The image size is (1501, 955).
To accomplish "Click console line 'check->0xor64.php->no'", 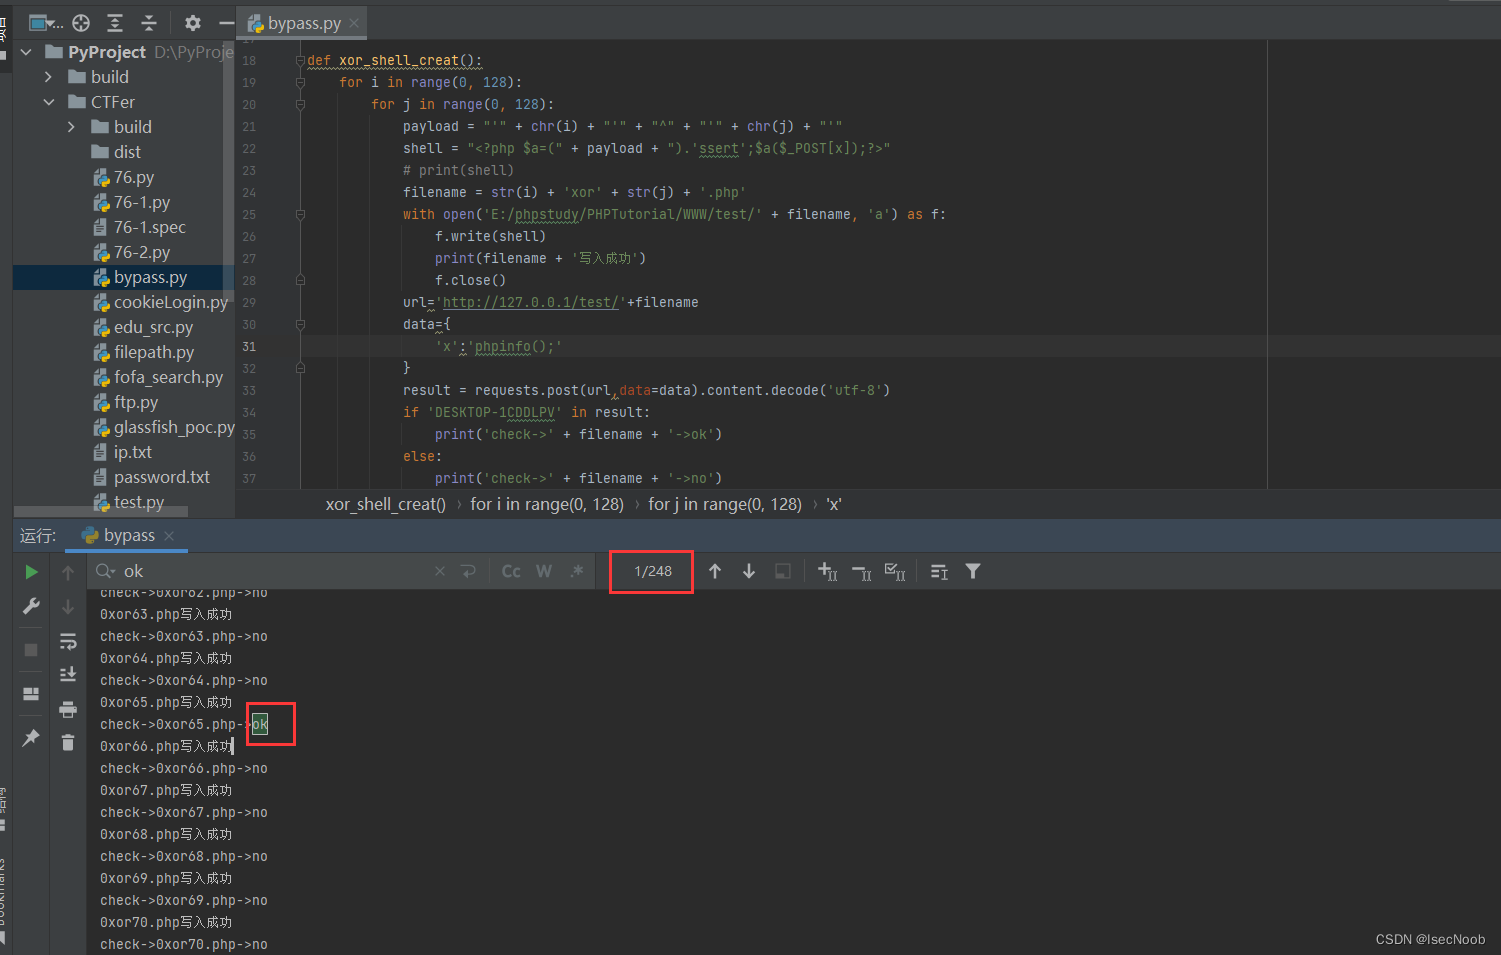I will 184,680.
